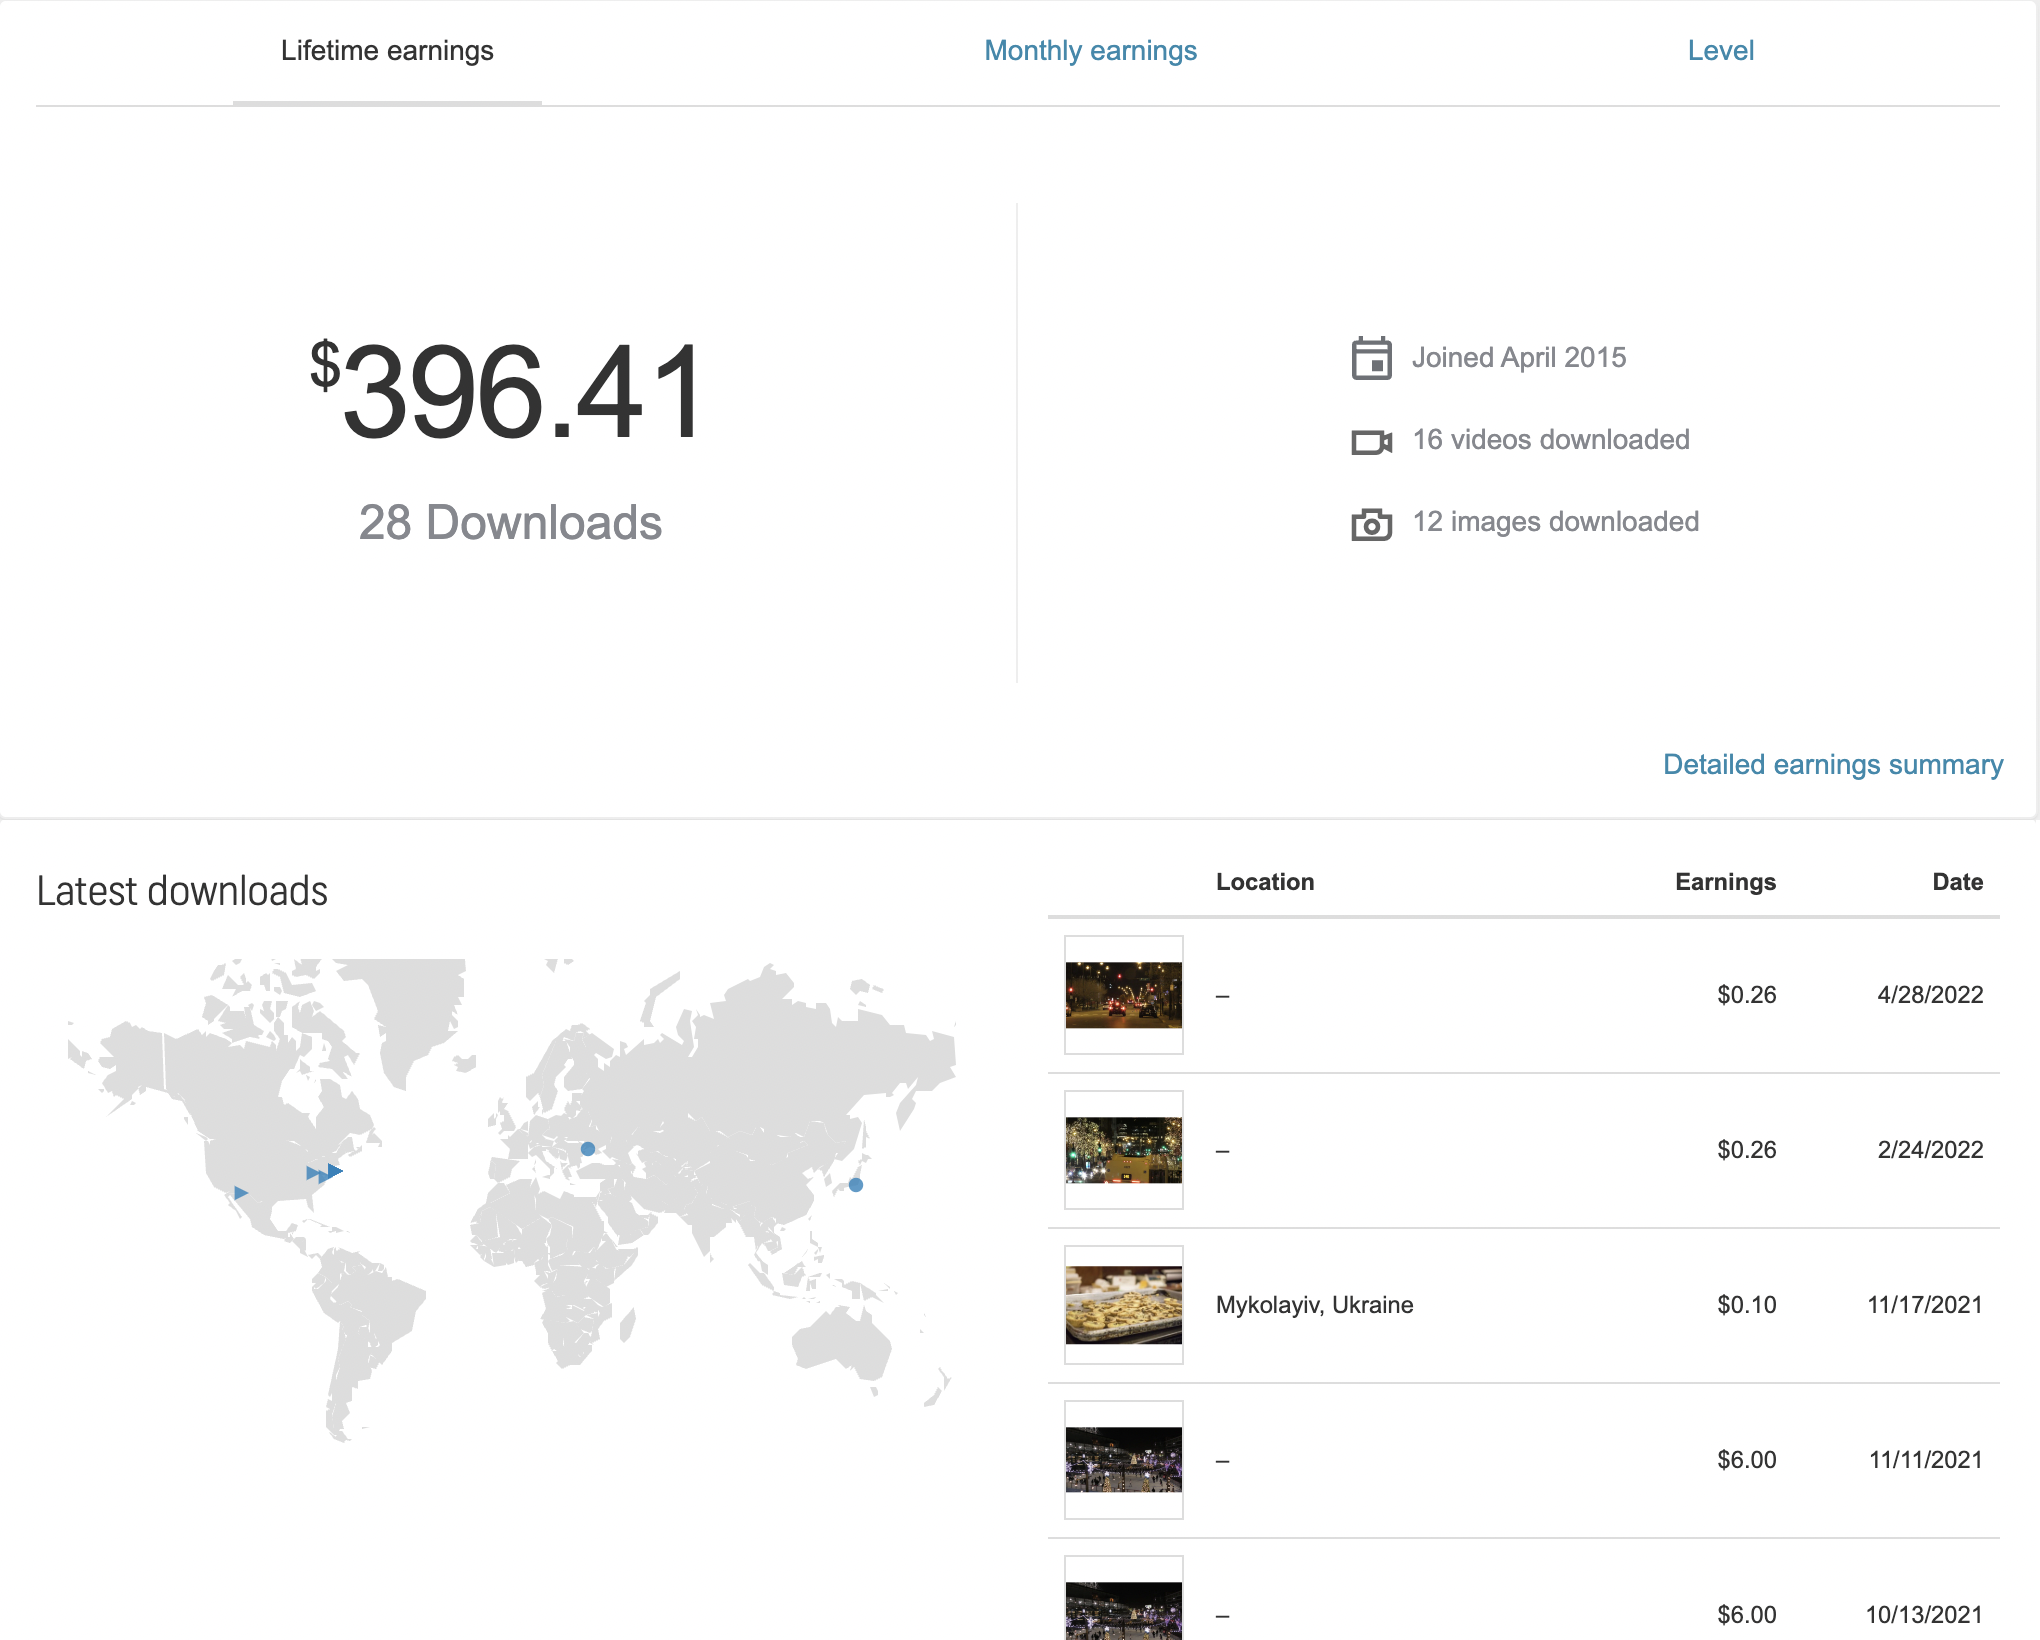The height and width of the screenshot is (1640, 2040).
Task: Click the calendar icon beside Joined April 2015
Action: 1372,358
